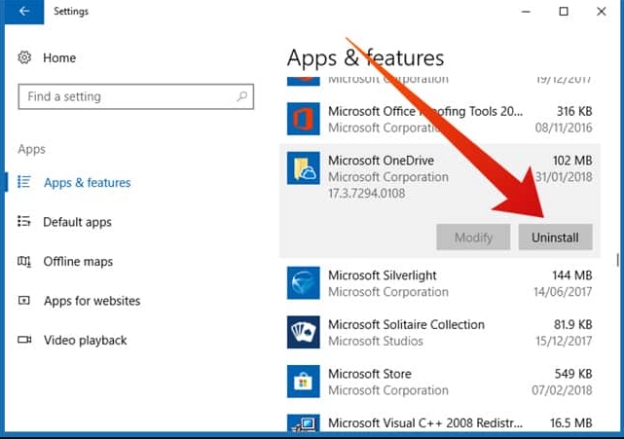Click the Microsoft Silverlight entry name
Viewport: 624px width, 439px height.
click(382, 275)
